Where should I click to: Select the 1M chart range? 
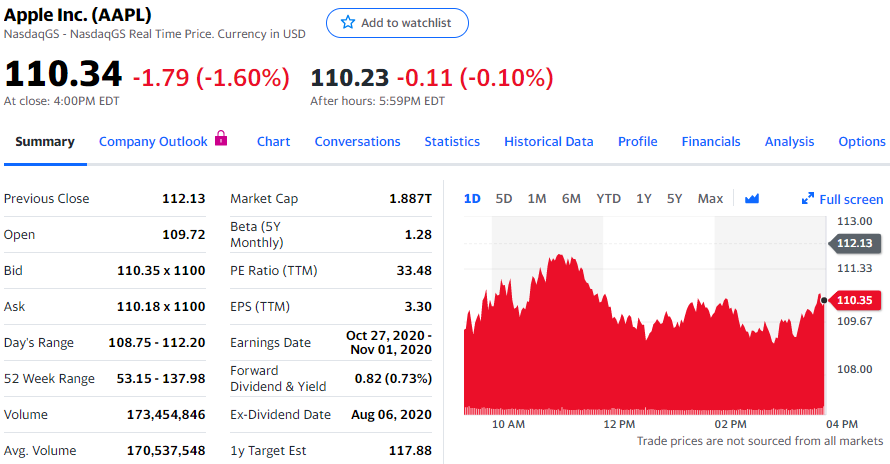536,198
